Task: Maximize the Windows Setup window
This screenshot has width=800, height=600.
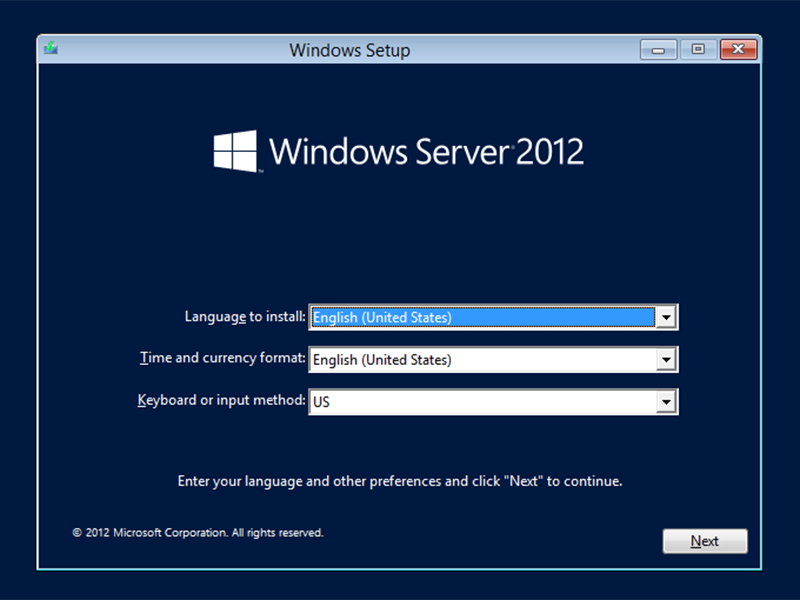Action: (697, 49)
